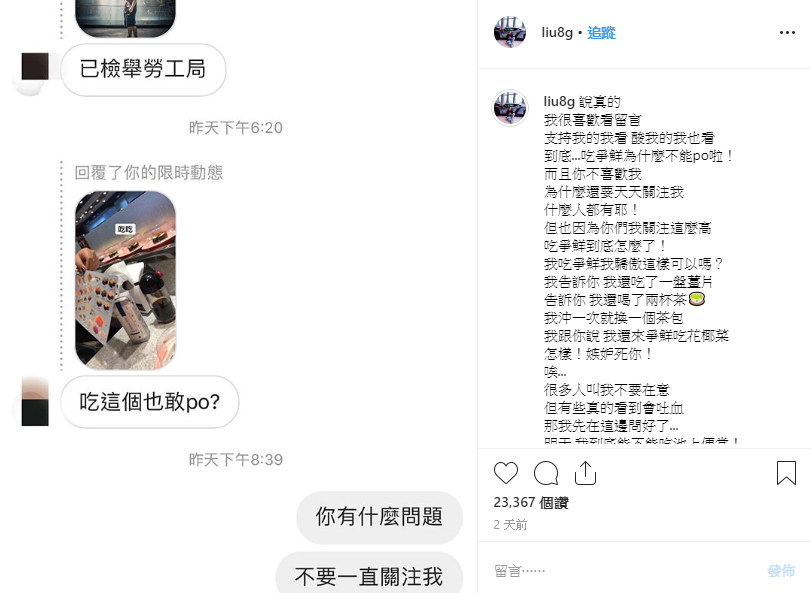Save the post with the bookmark icon

tap(786, 473)
